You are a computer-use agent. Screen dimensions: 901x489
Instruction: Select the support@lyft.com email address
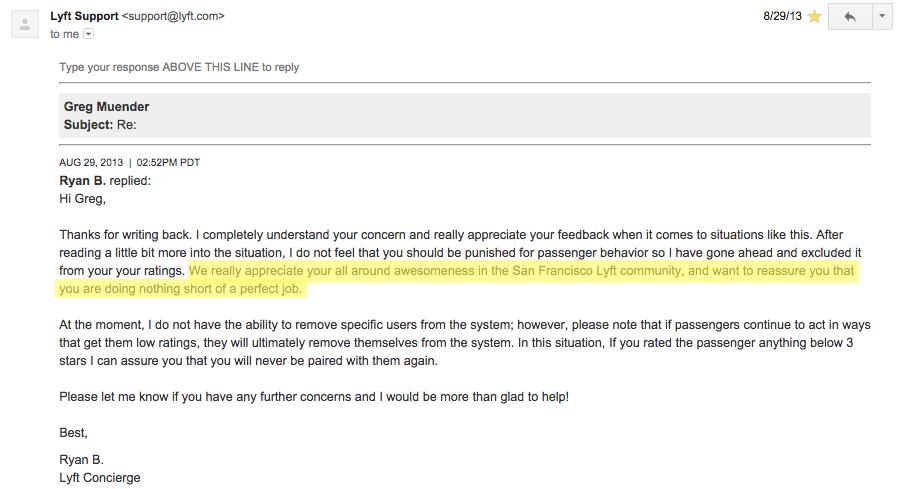173,16
